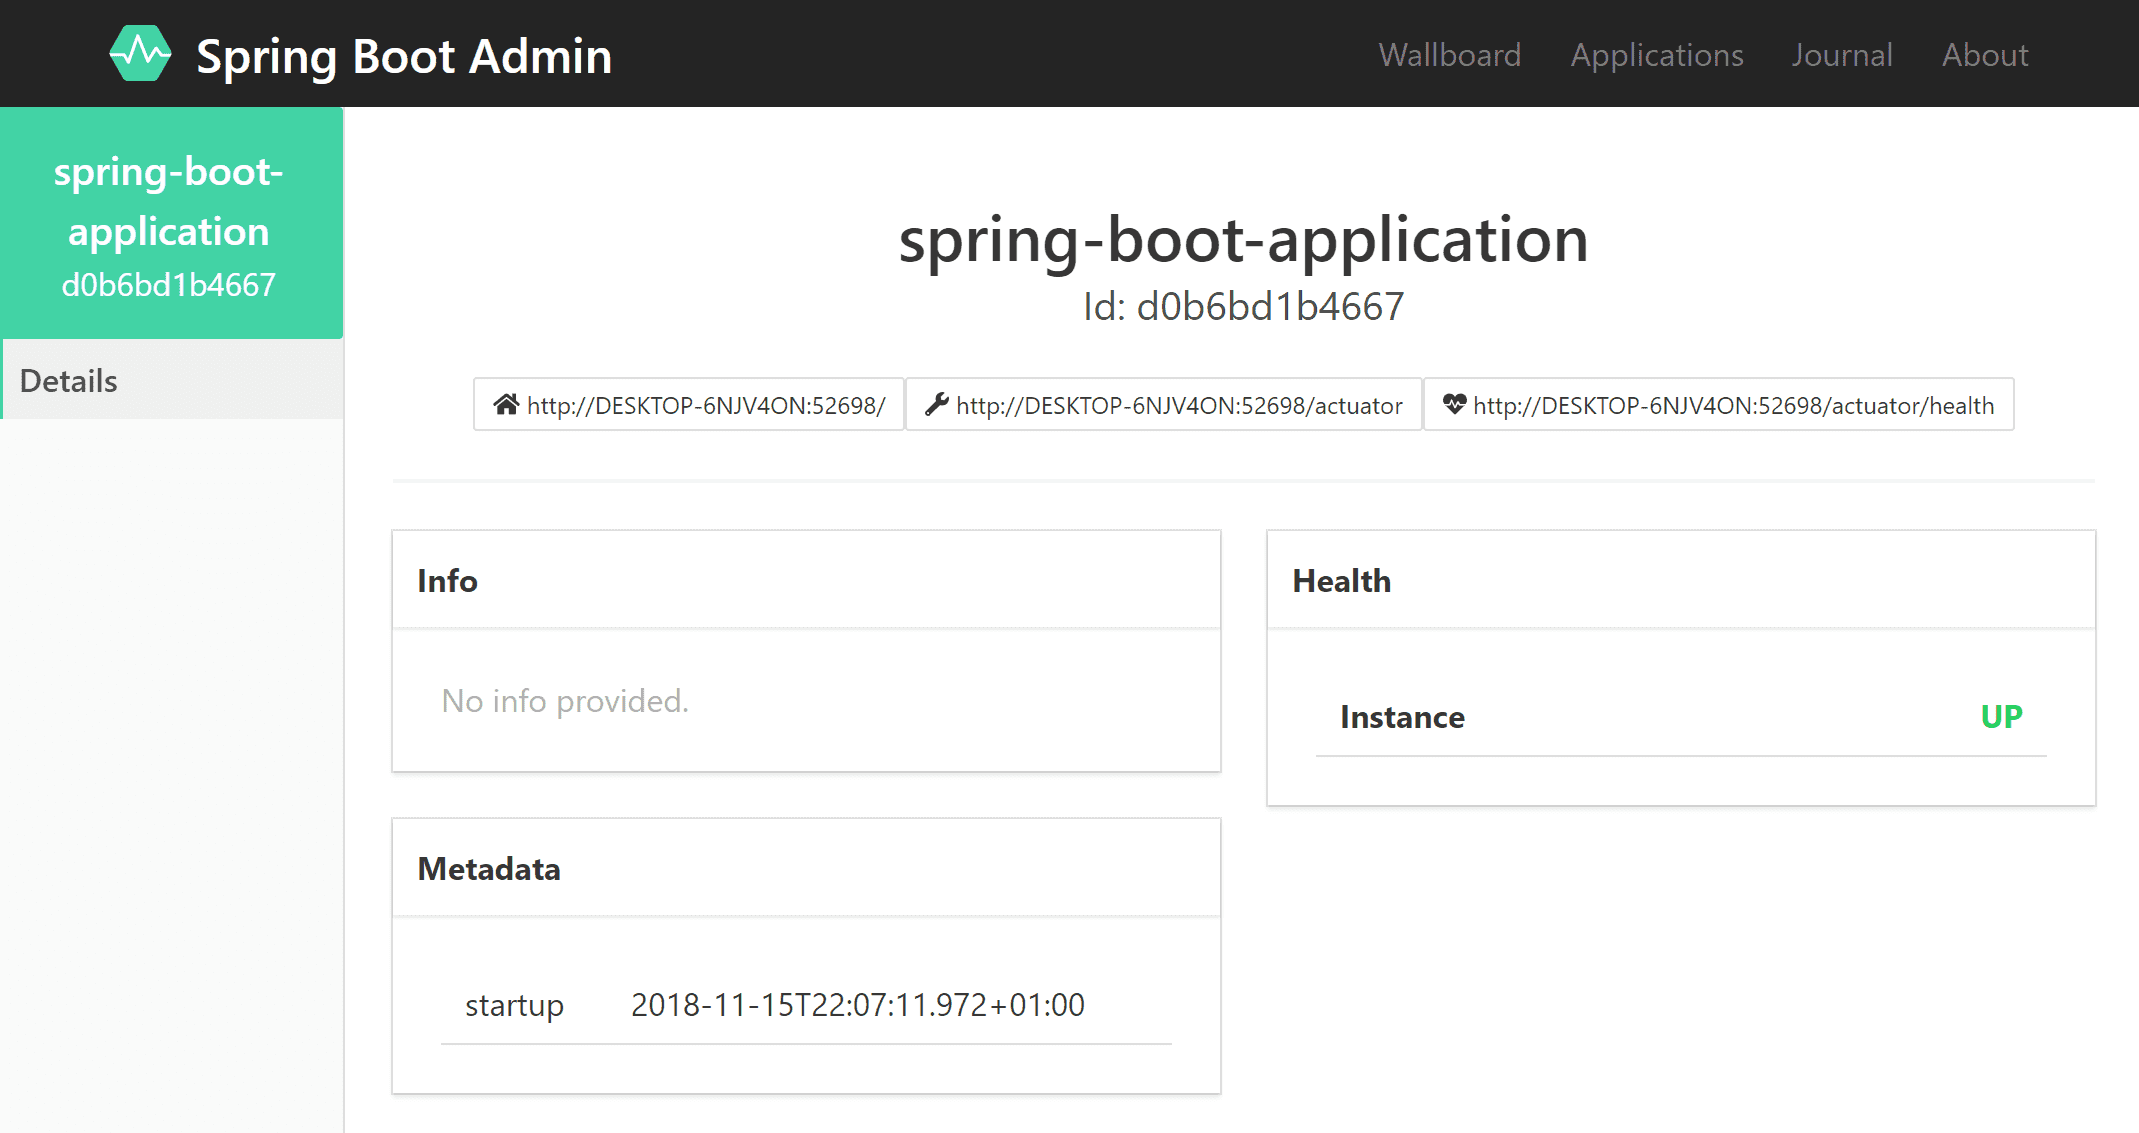Click the Spring Boot Admin title text
Viewport: 2139px width, 1133px height.
point(404,56)
